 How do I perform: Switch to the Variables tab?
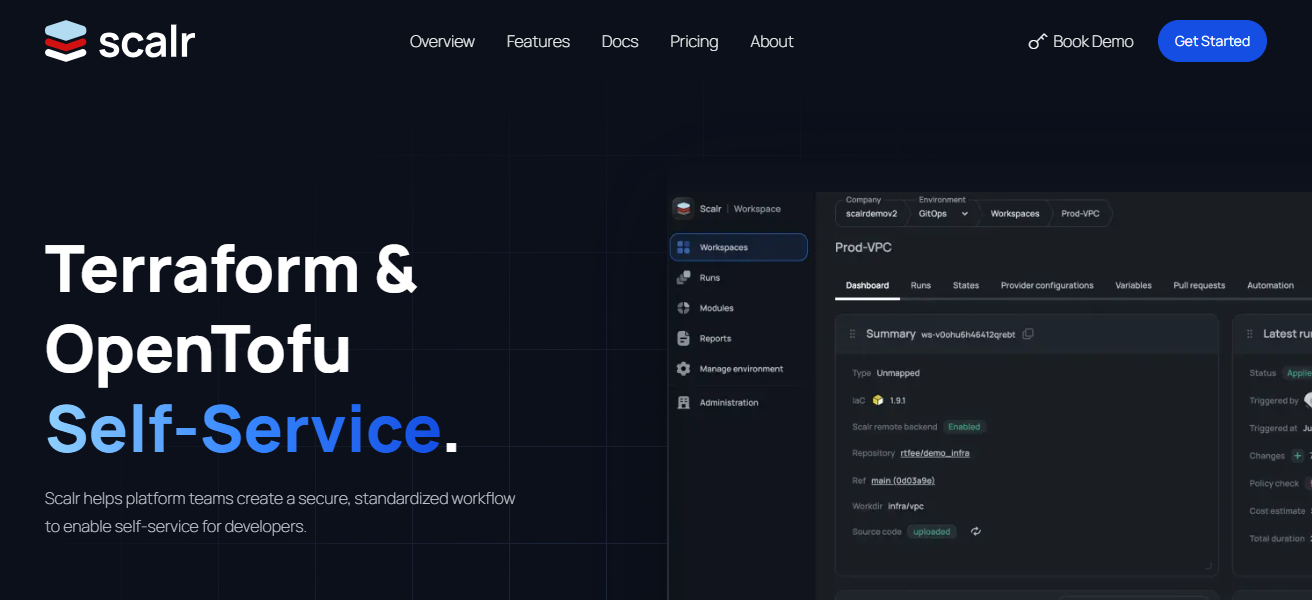(1133, 286)
